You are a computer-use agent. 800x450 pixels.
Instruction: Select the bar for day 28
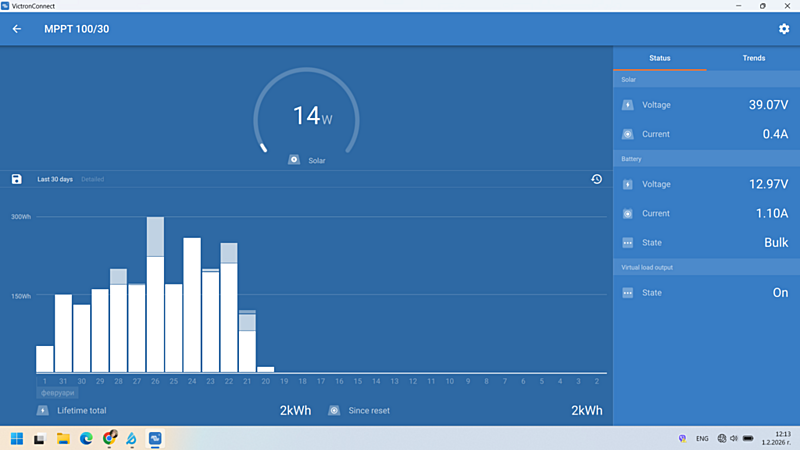click(118, 320)
